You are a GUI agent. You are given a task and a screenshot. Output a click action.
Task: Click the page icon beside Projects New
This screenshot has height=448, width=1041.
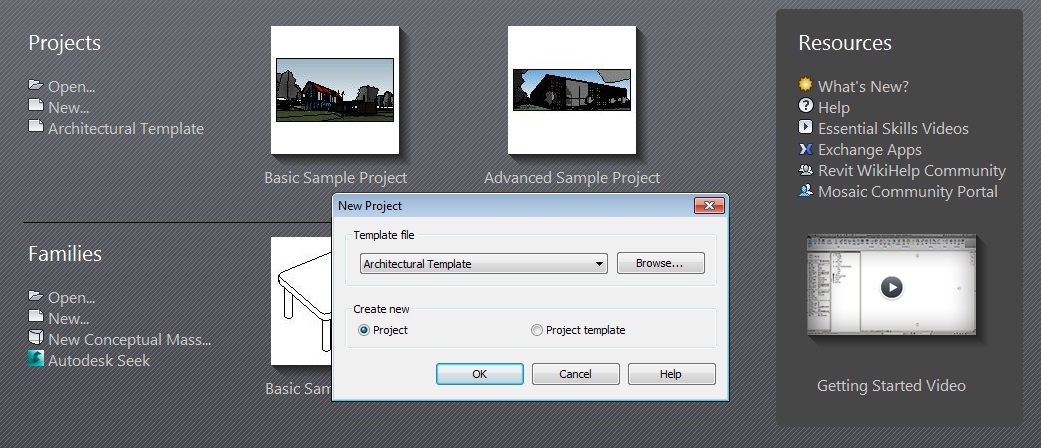click(36, 106)
